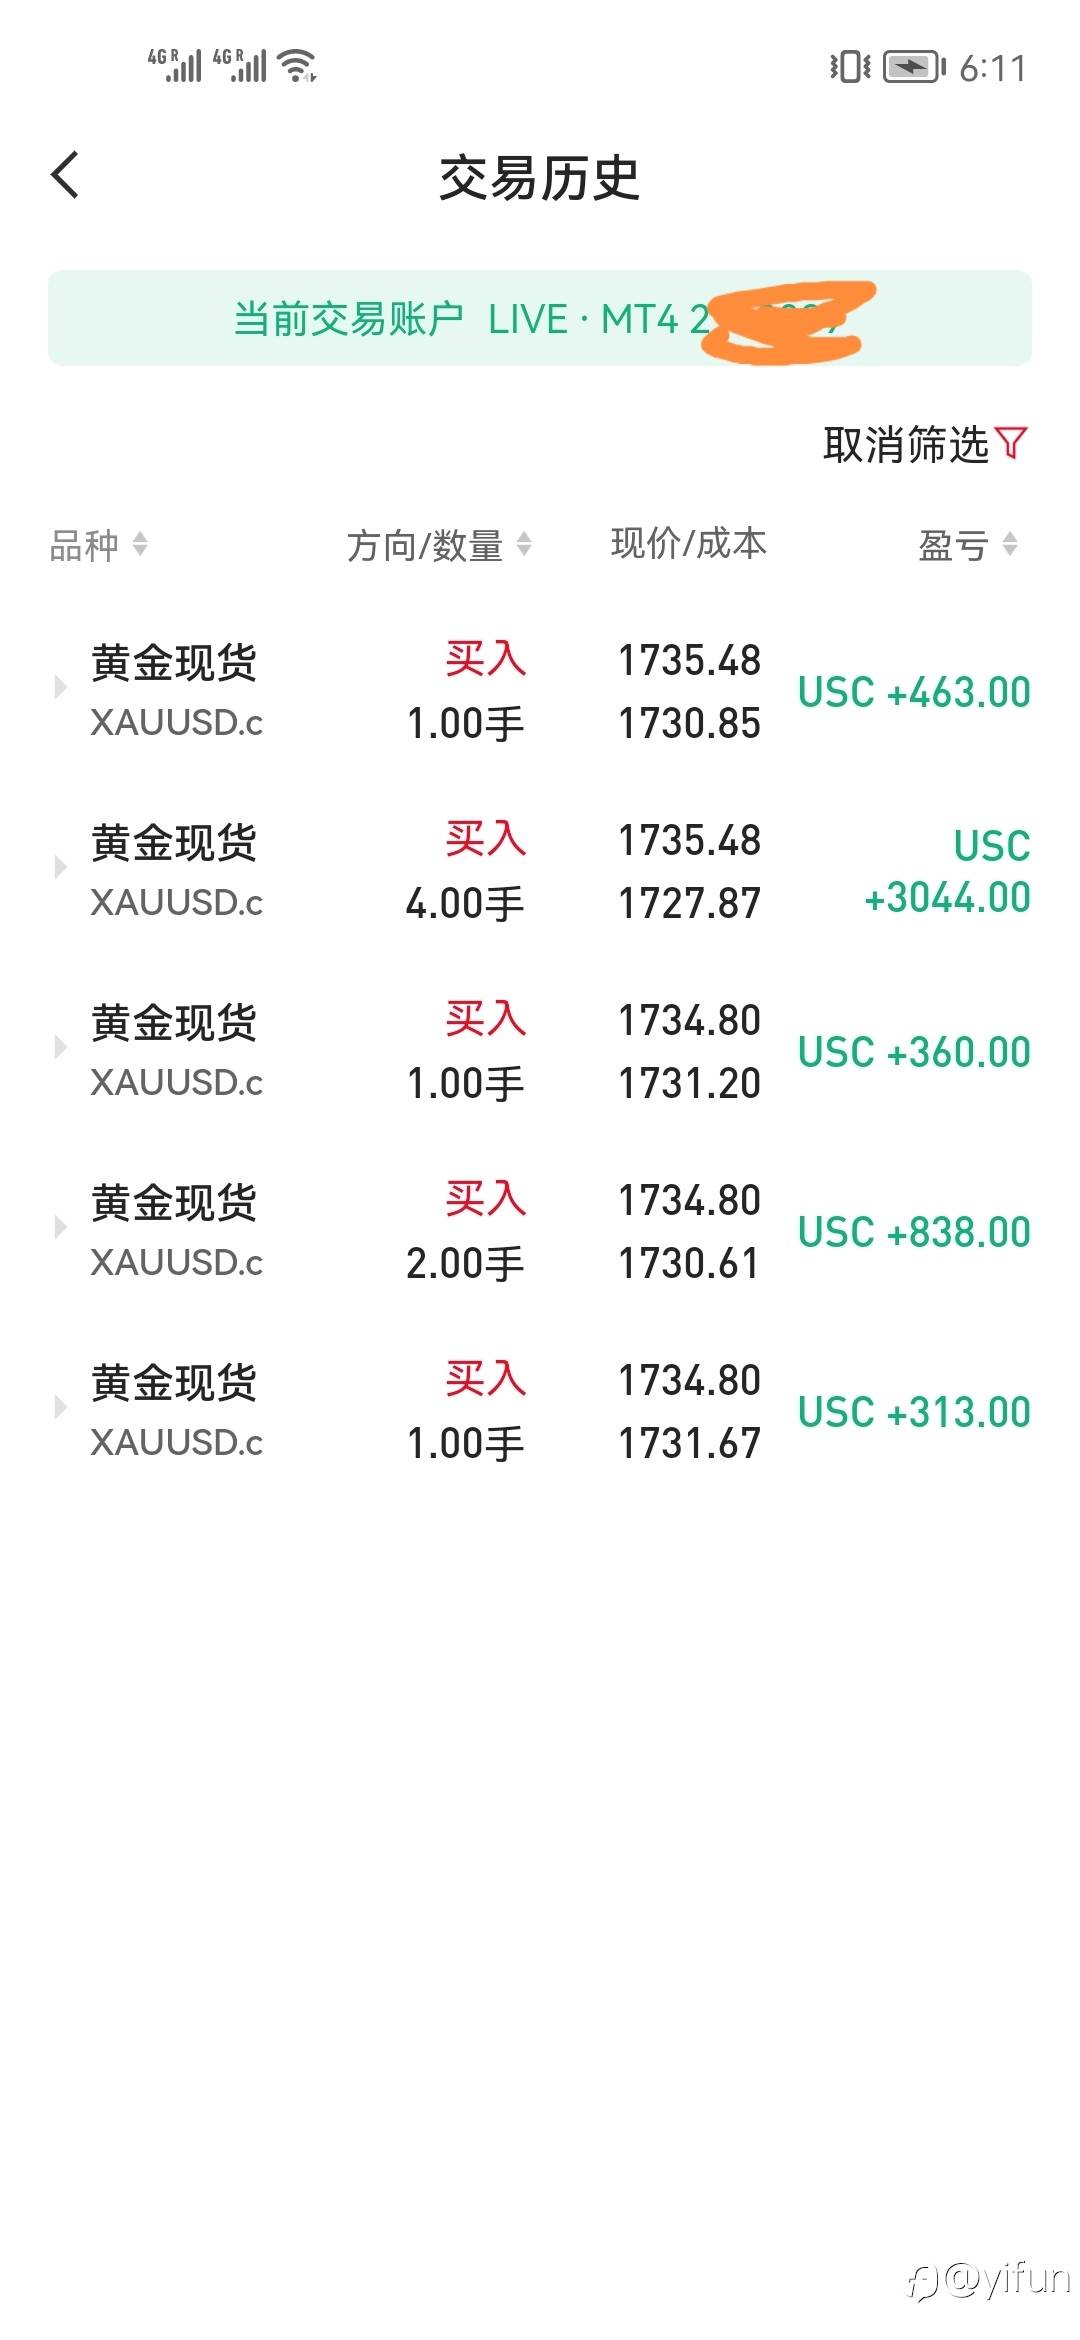The image size is (1080, 2340).
Task: Expand the 2.00手 trade row triangle
Action: coord(60,1227)
